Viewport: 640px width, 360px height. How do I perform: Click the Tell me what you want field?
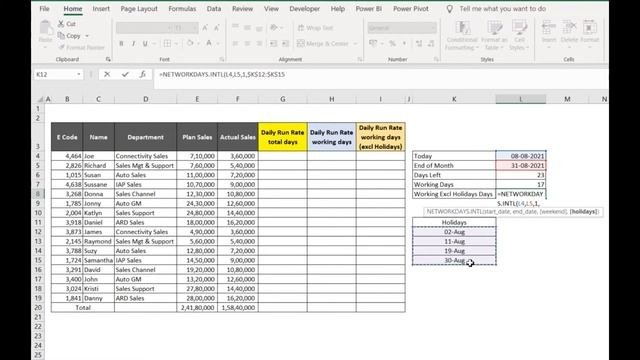coord(502,9)
